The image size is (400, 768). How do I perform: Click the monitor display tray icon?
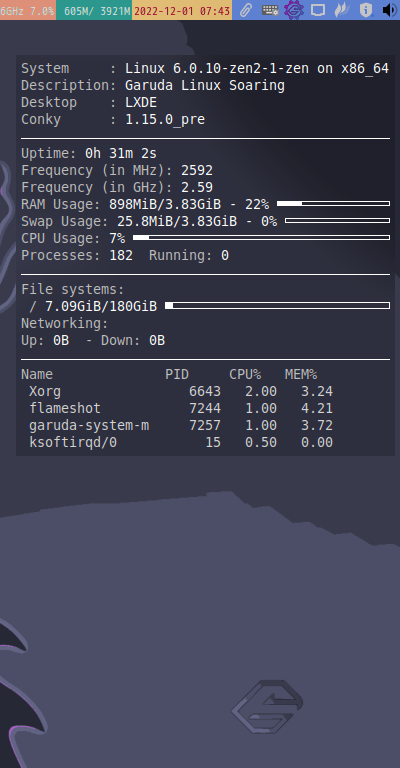point(318,10)
